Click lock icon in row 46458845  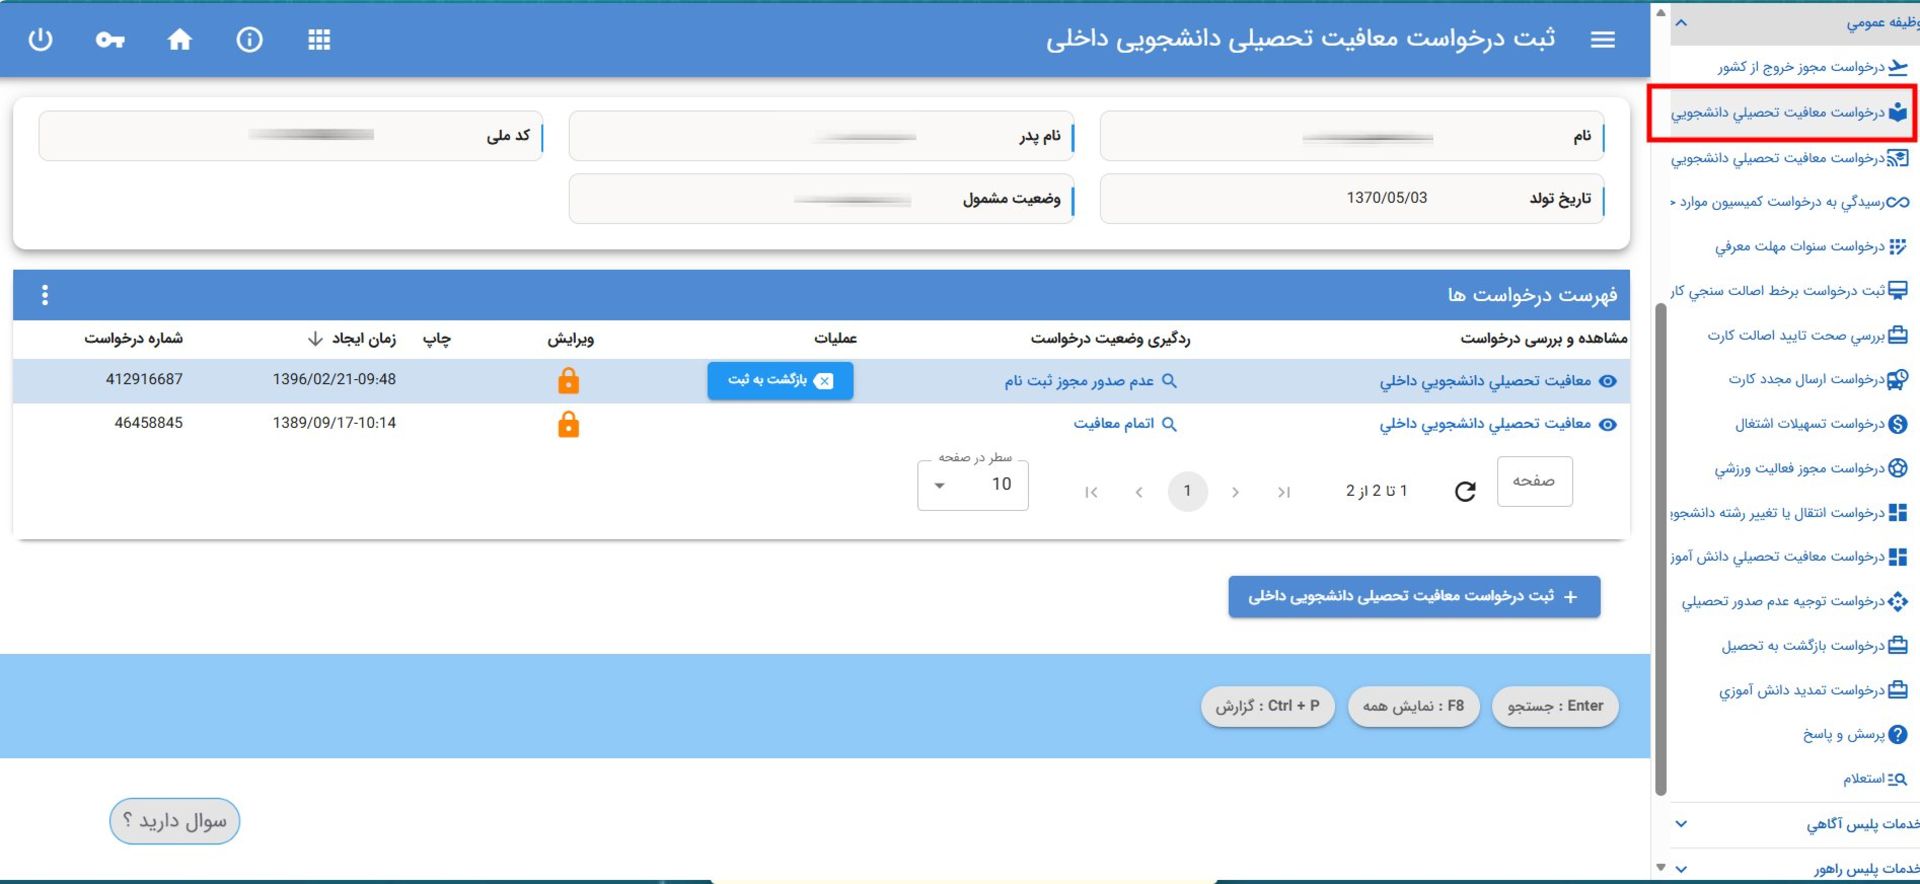(568, 424)
